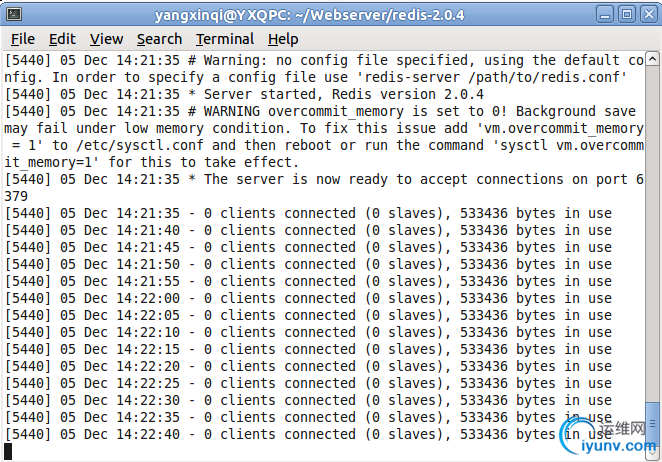The width and height of the screenshot is (662, 462).
Task: Click the scrollbar up arrow
Action: [x=652, y=59]
